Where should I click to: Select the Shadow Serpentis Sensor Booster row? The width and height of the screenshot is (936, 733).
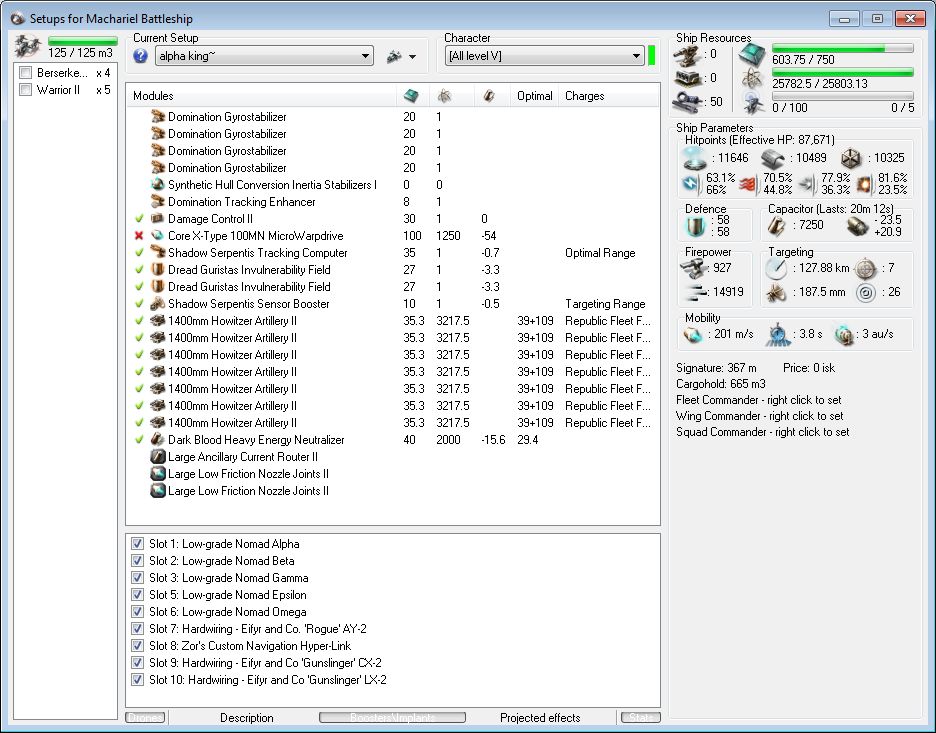393,304
